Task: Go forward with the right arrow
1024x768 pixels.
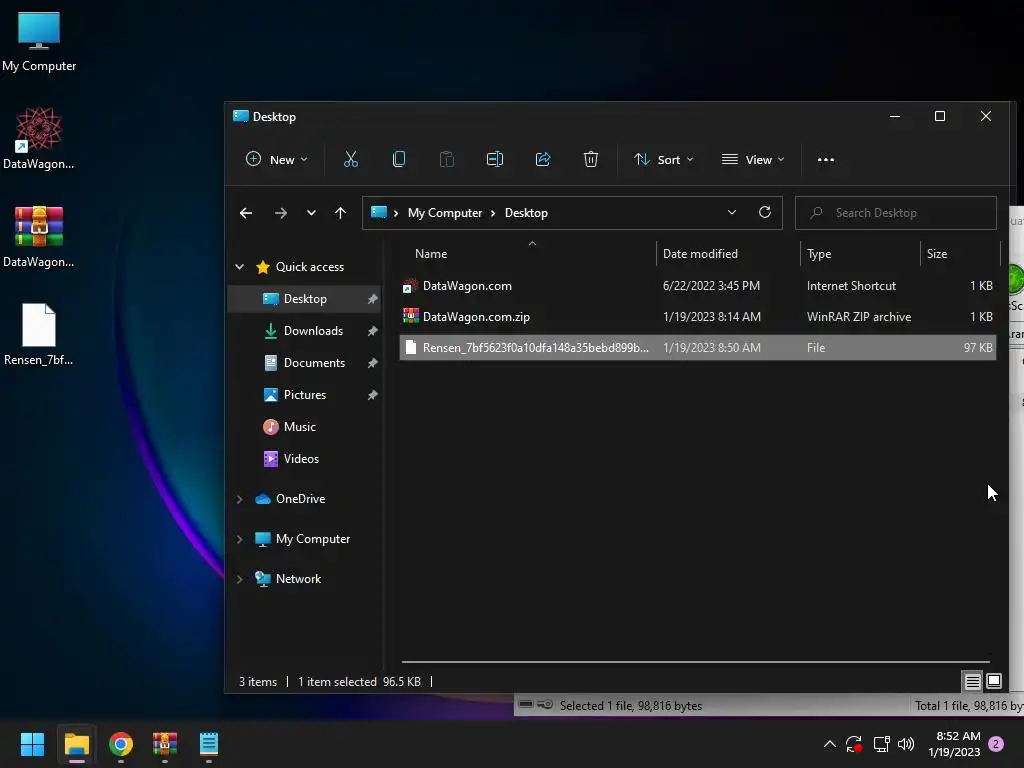Action: [x=280, y=213]
